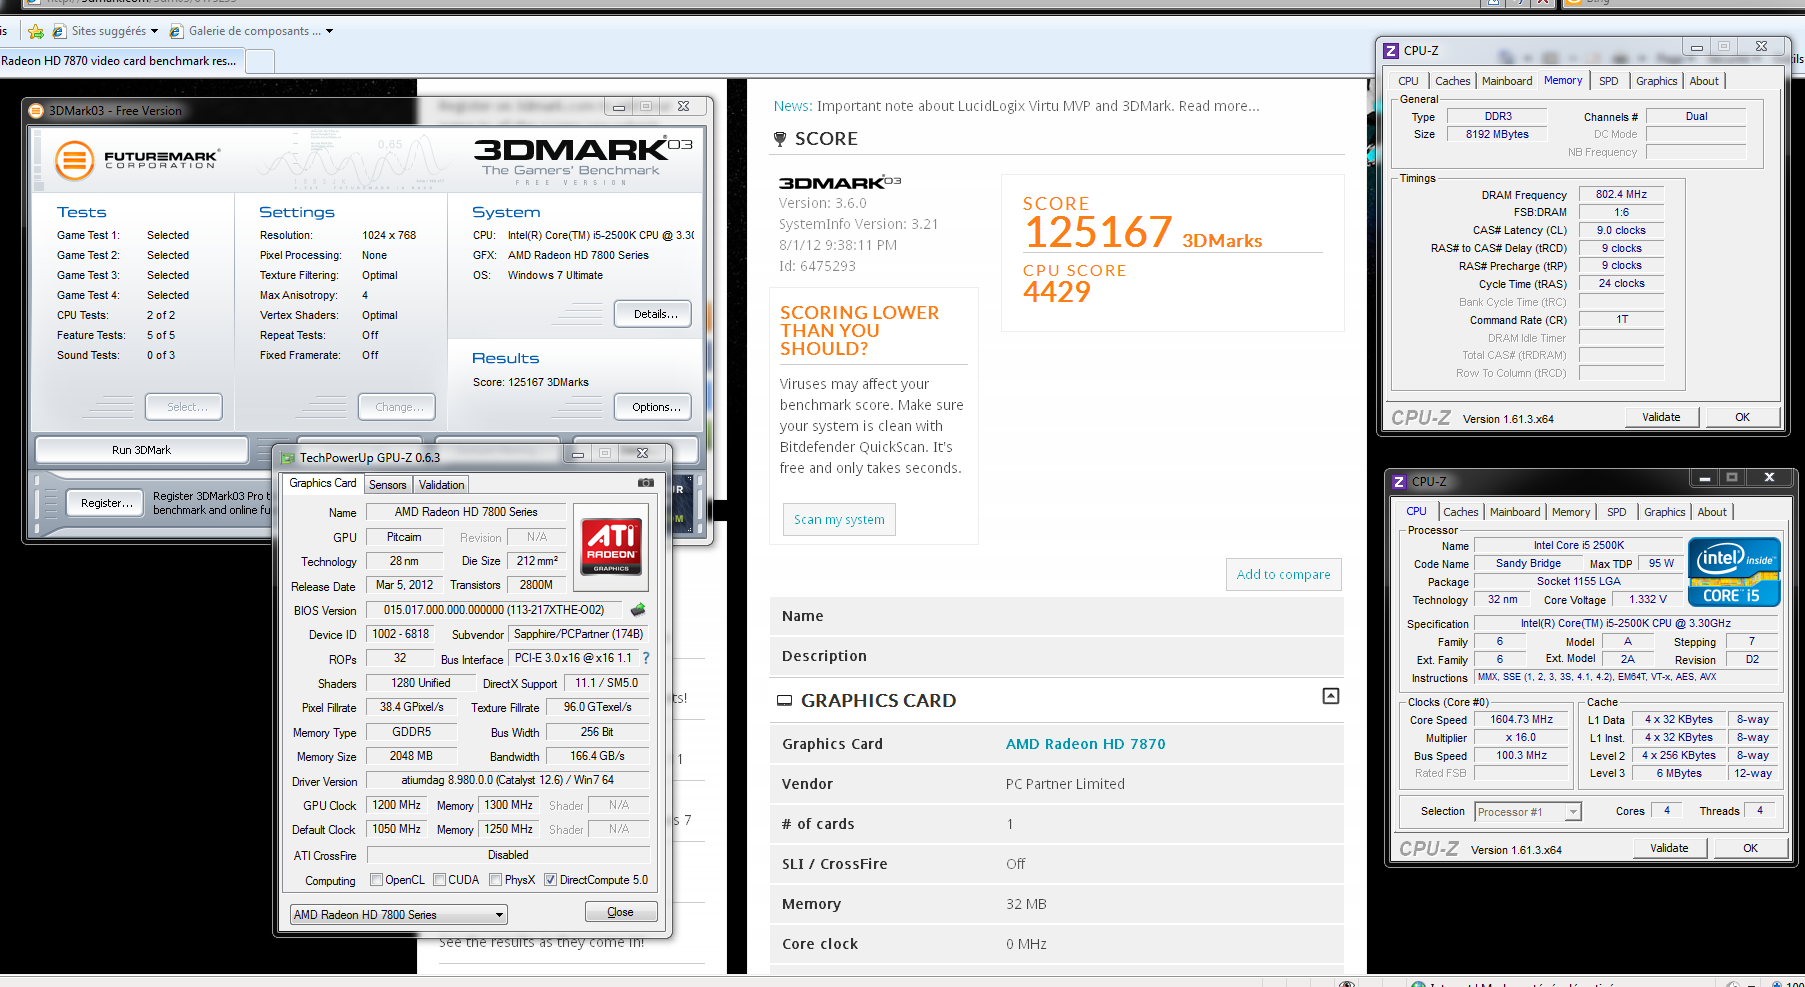Click the GPU-Z BIOS Version field
This screenshot has width=1805, height=987.
[x=494, y=610]
